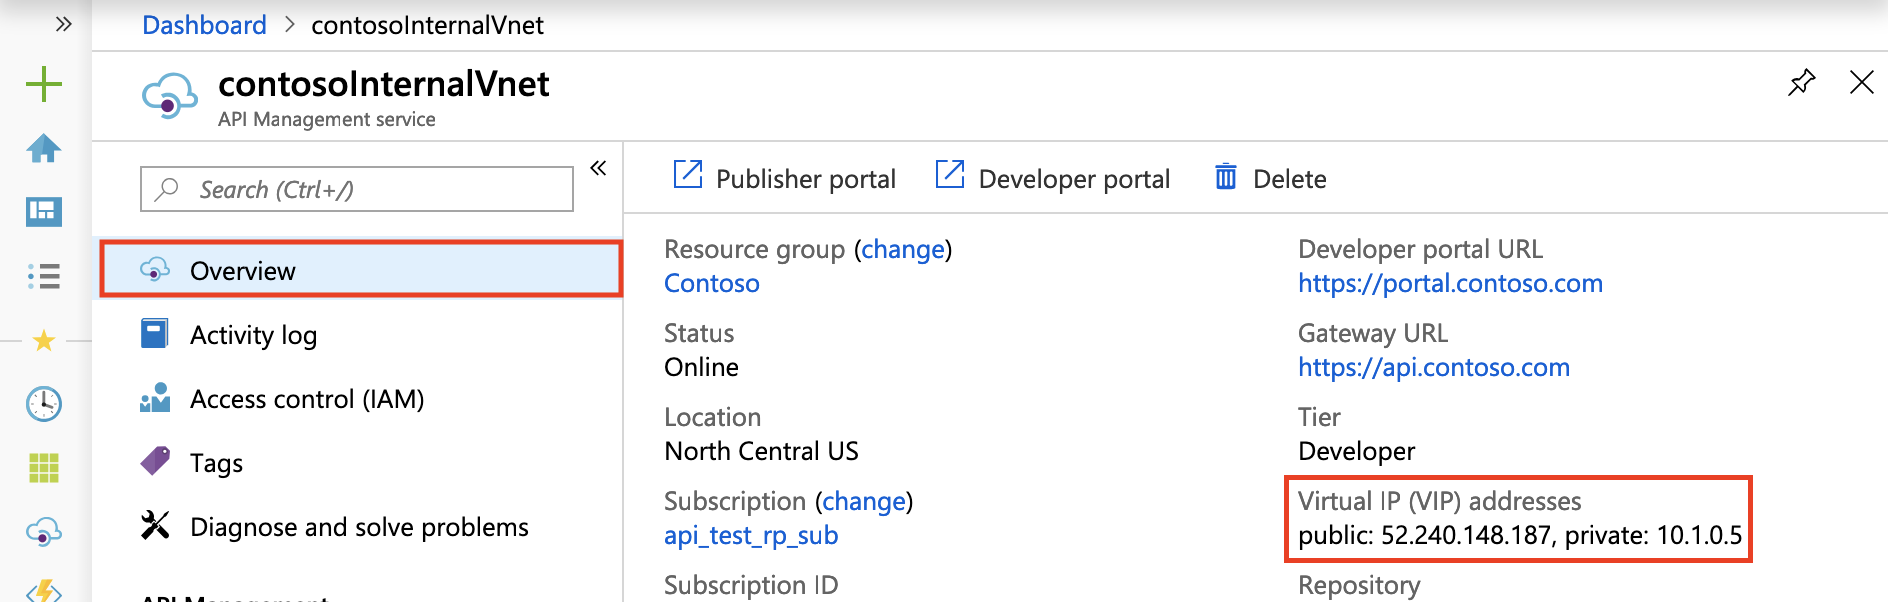Click the Delete toolbar button
The height and width of the screenshot is (602, 1888).
point(1270,178)
